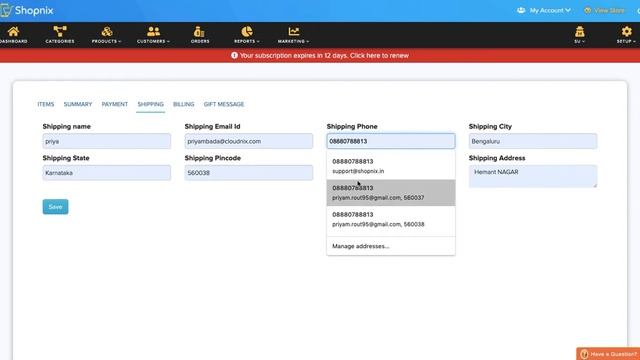Screen dimensions: 640x360
Task: Switch to the Summary tab
Action: click(78, 104)
